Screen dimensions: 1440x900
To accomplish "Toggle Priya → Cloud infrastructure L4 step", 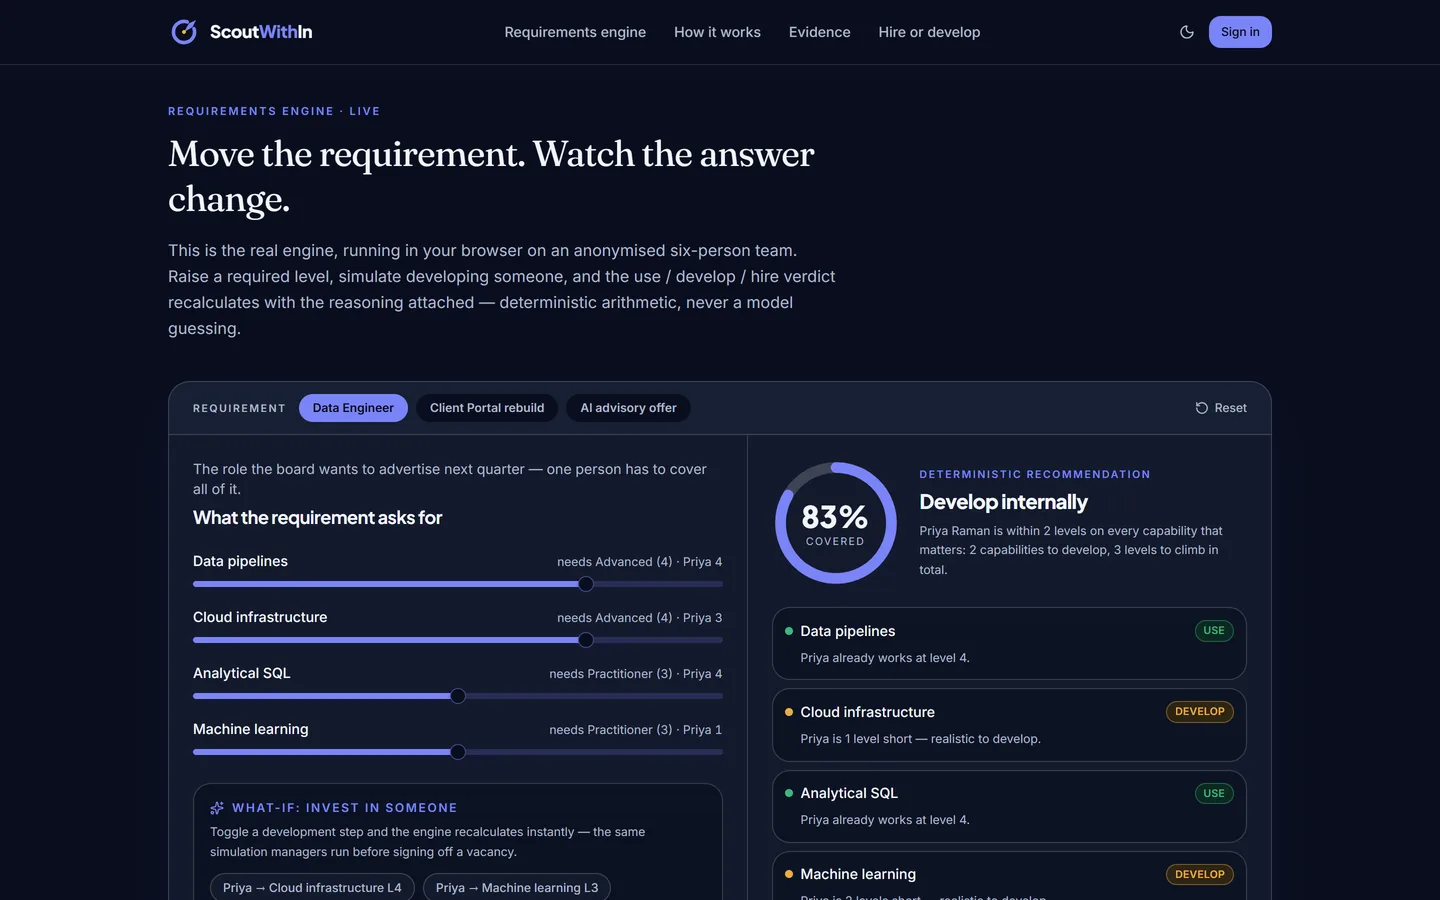I will point(312,887).
